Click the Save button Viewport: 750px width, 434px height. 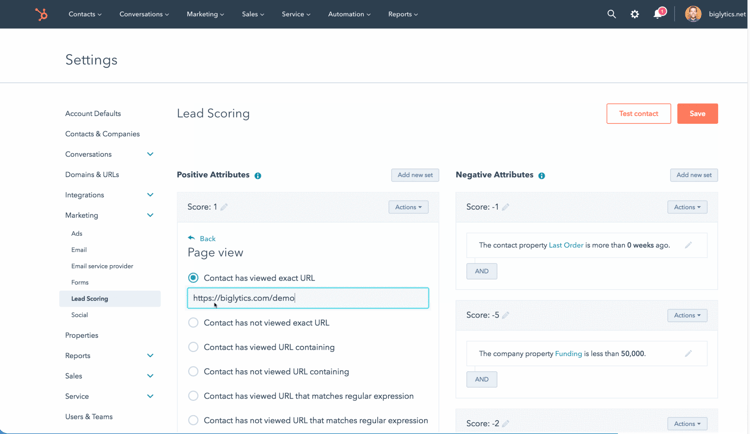(x=697, y=113)
